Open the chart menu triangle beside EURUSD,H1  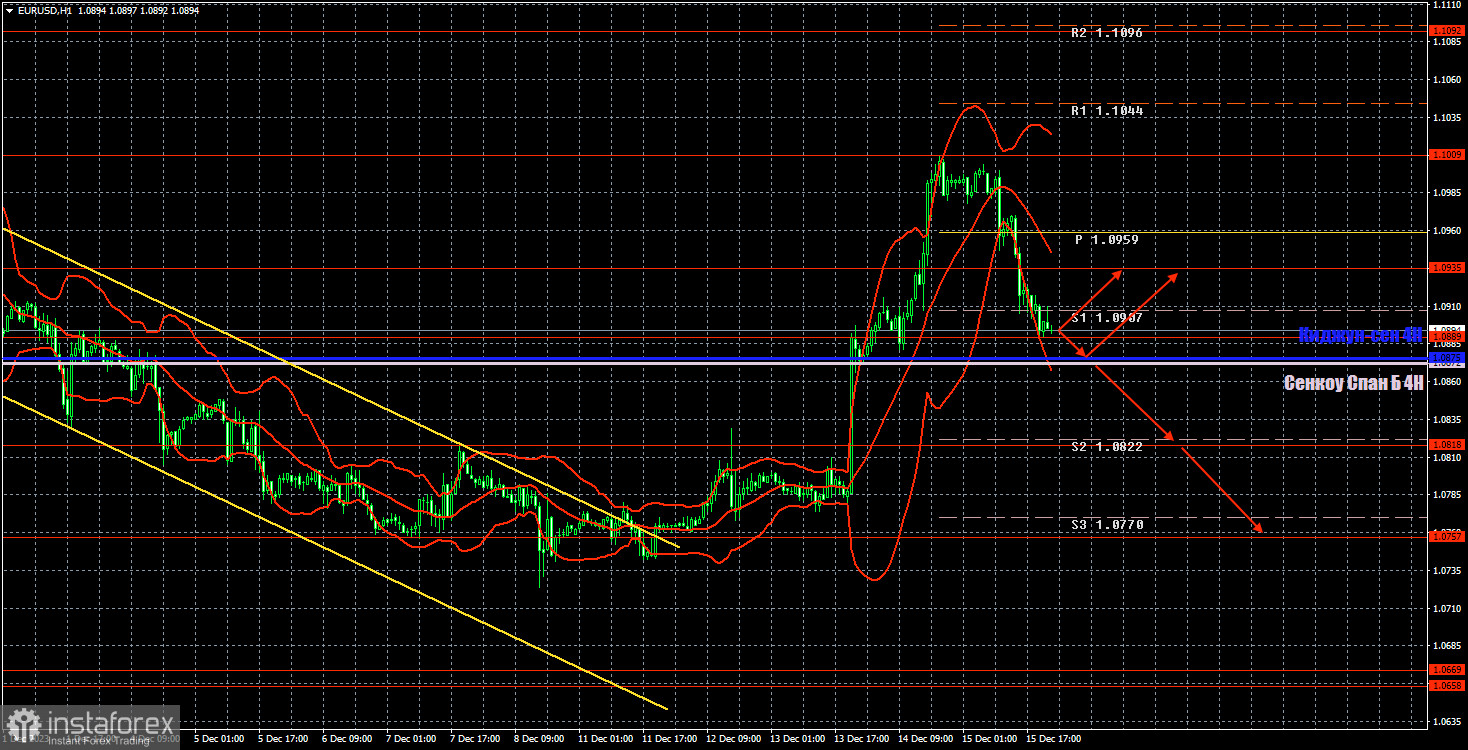click(9, 10)
